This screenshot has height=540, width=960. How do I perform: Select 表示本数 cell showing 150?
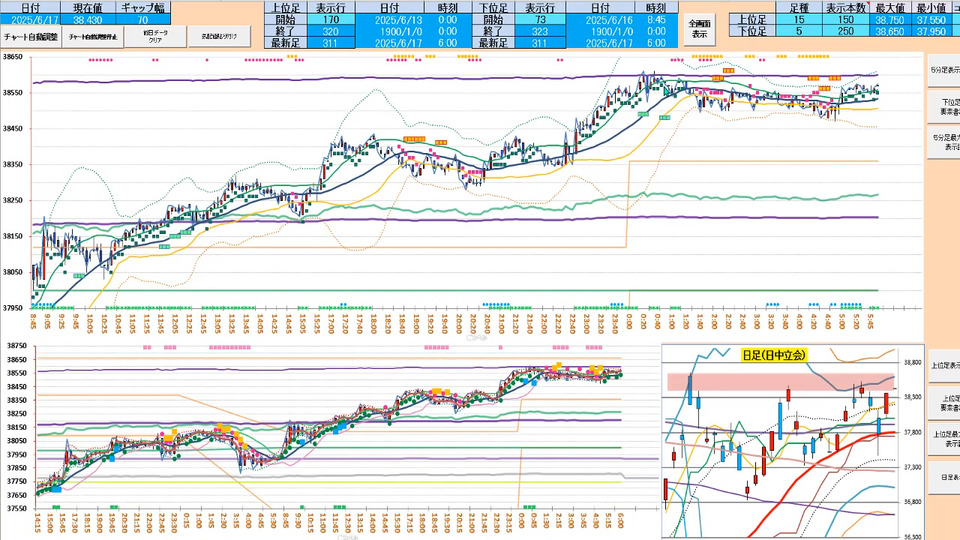[x=846, y=20]
